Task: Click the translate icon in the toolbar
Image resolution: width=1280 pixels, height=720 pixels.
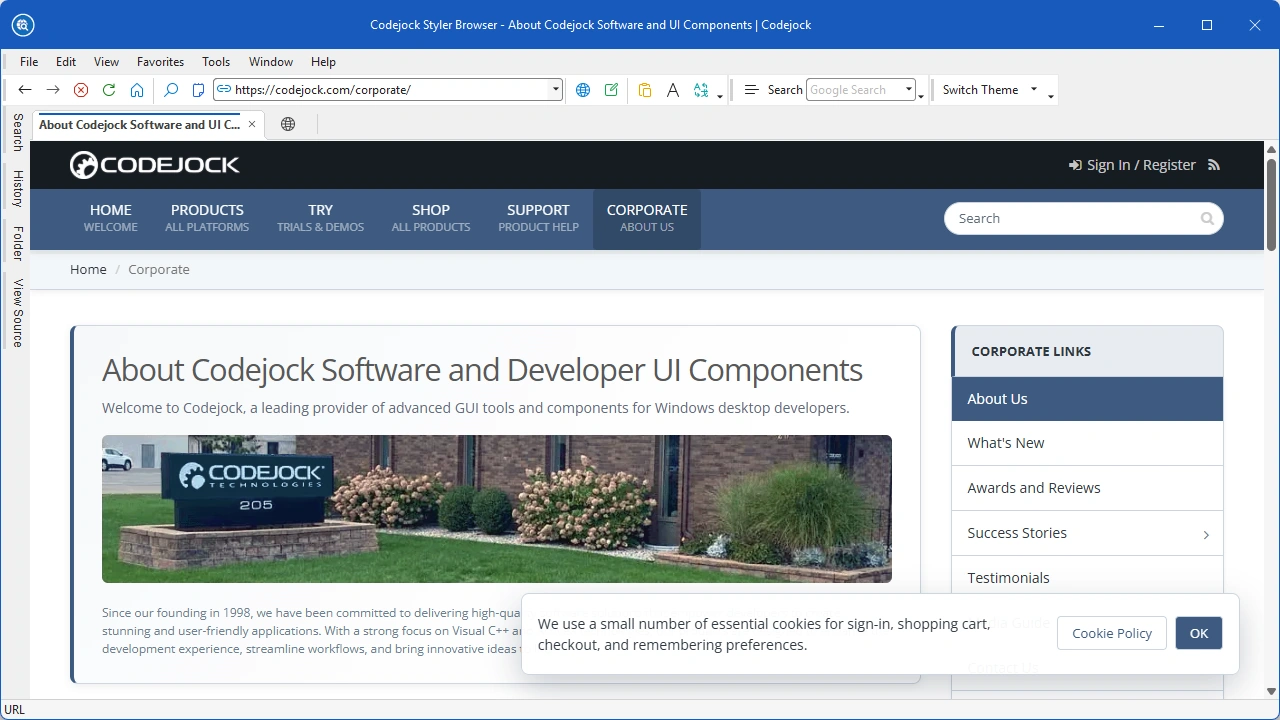Action: (x=701, y=90)
